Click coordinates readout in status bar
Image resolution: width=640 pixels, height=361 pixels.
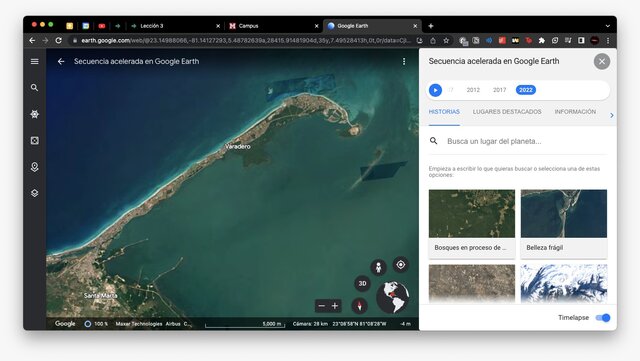point(359,324)
